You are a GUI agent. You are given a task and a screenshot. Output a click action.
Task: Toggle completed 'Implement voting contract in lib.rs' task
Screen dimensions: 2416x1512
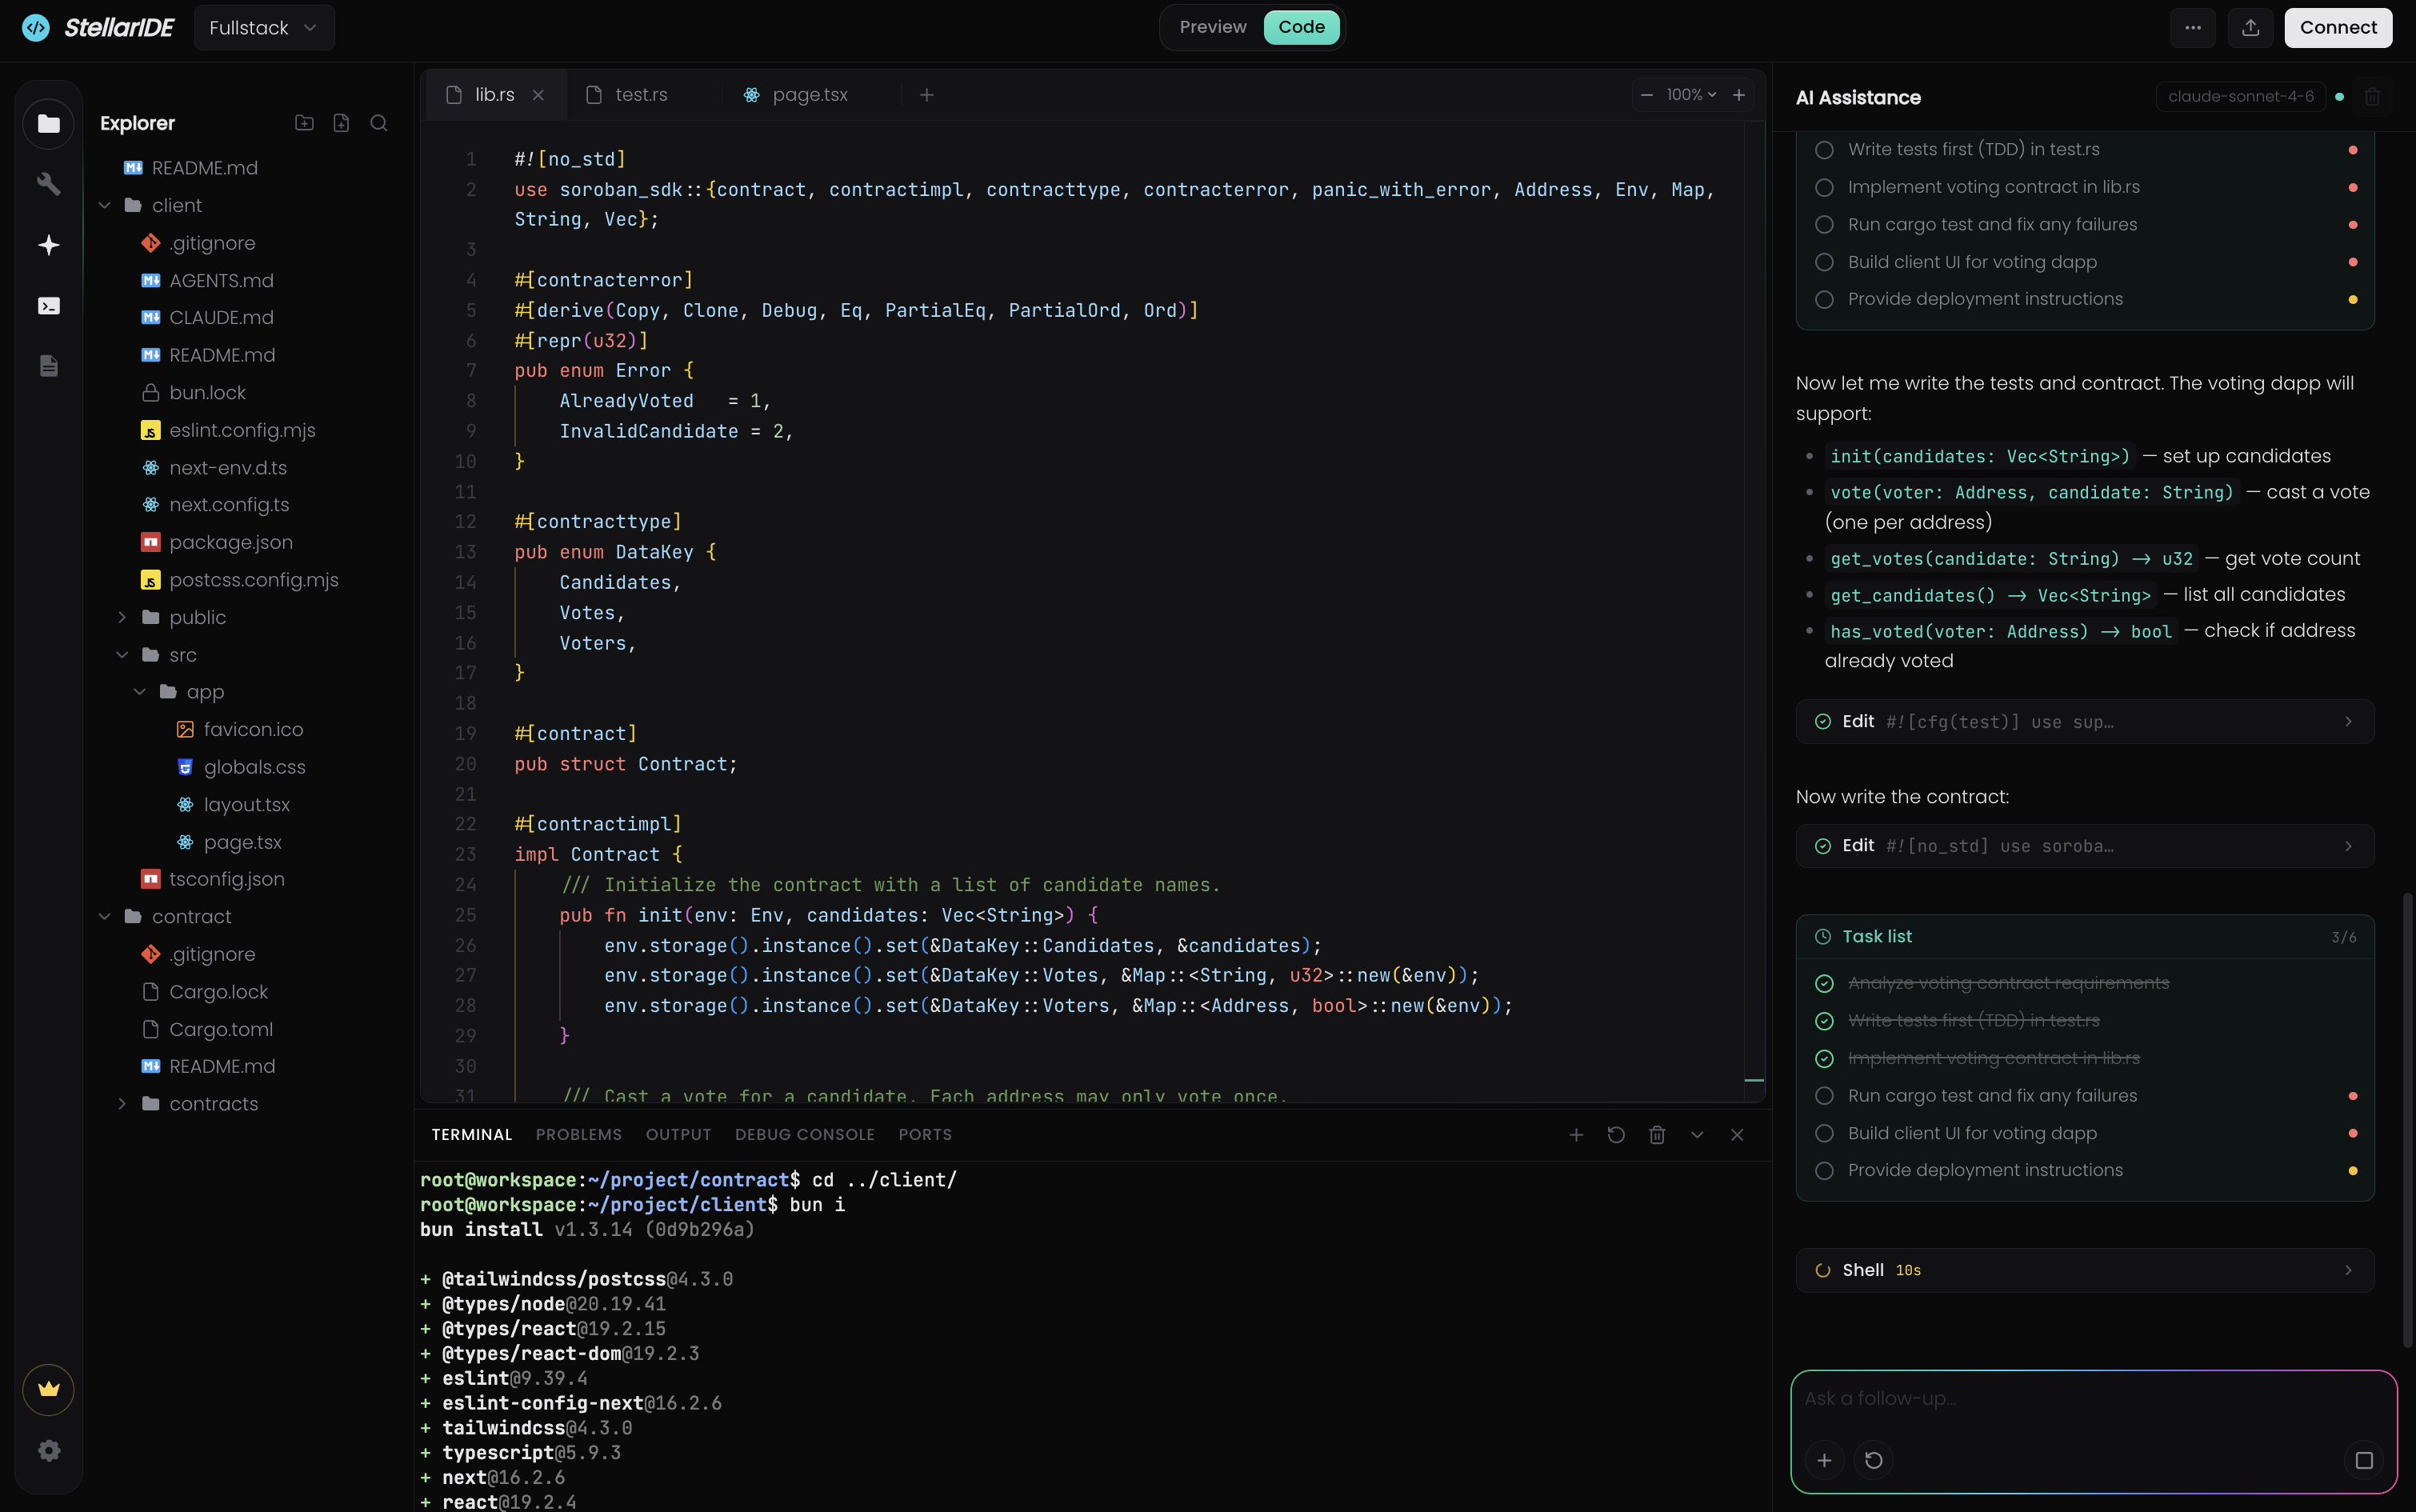point(1824,1059)
